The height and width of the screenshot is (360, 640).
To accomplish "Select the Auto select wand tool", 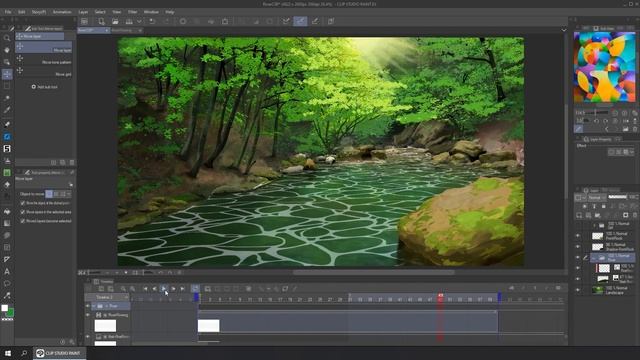I will point(7,98).
